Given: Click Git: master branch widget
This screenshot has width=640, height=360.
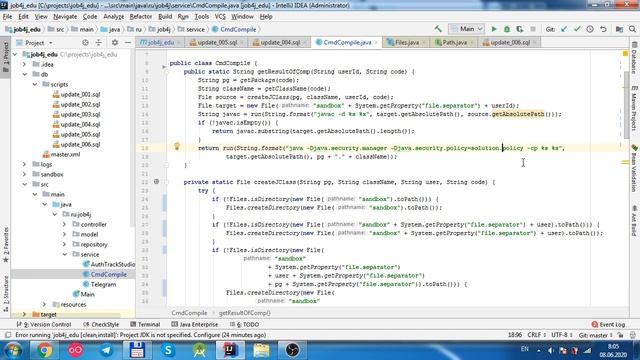Looking at the screenshot, I should pyautogui.click(x=596, y=335).
